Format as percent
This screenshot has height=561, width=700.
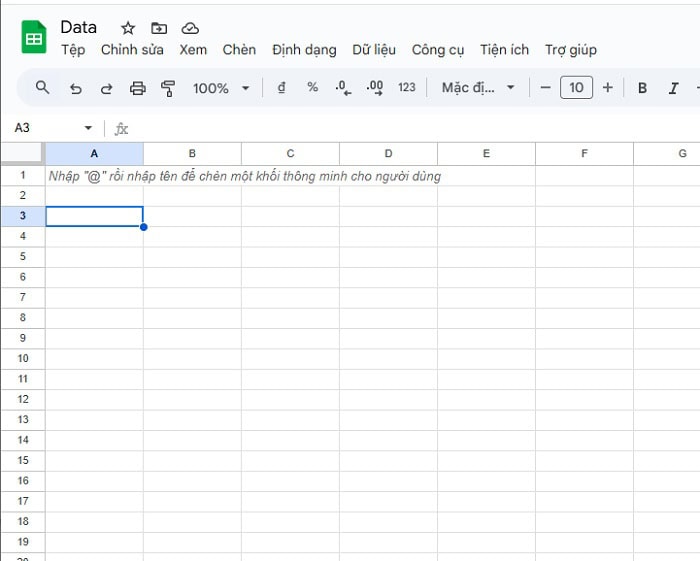(312, 88)
